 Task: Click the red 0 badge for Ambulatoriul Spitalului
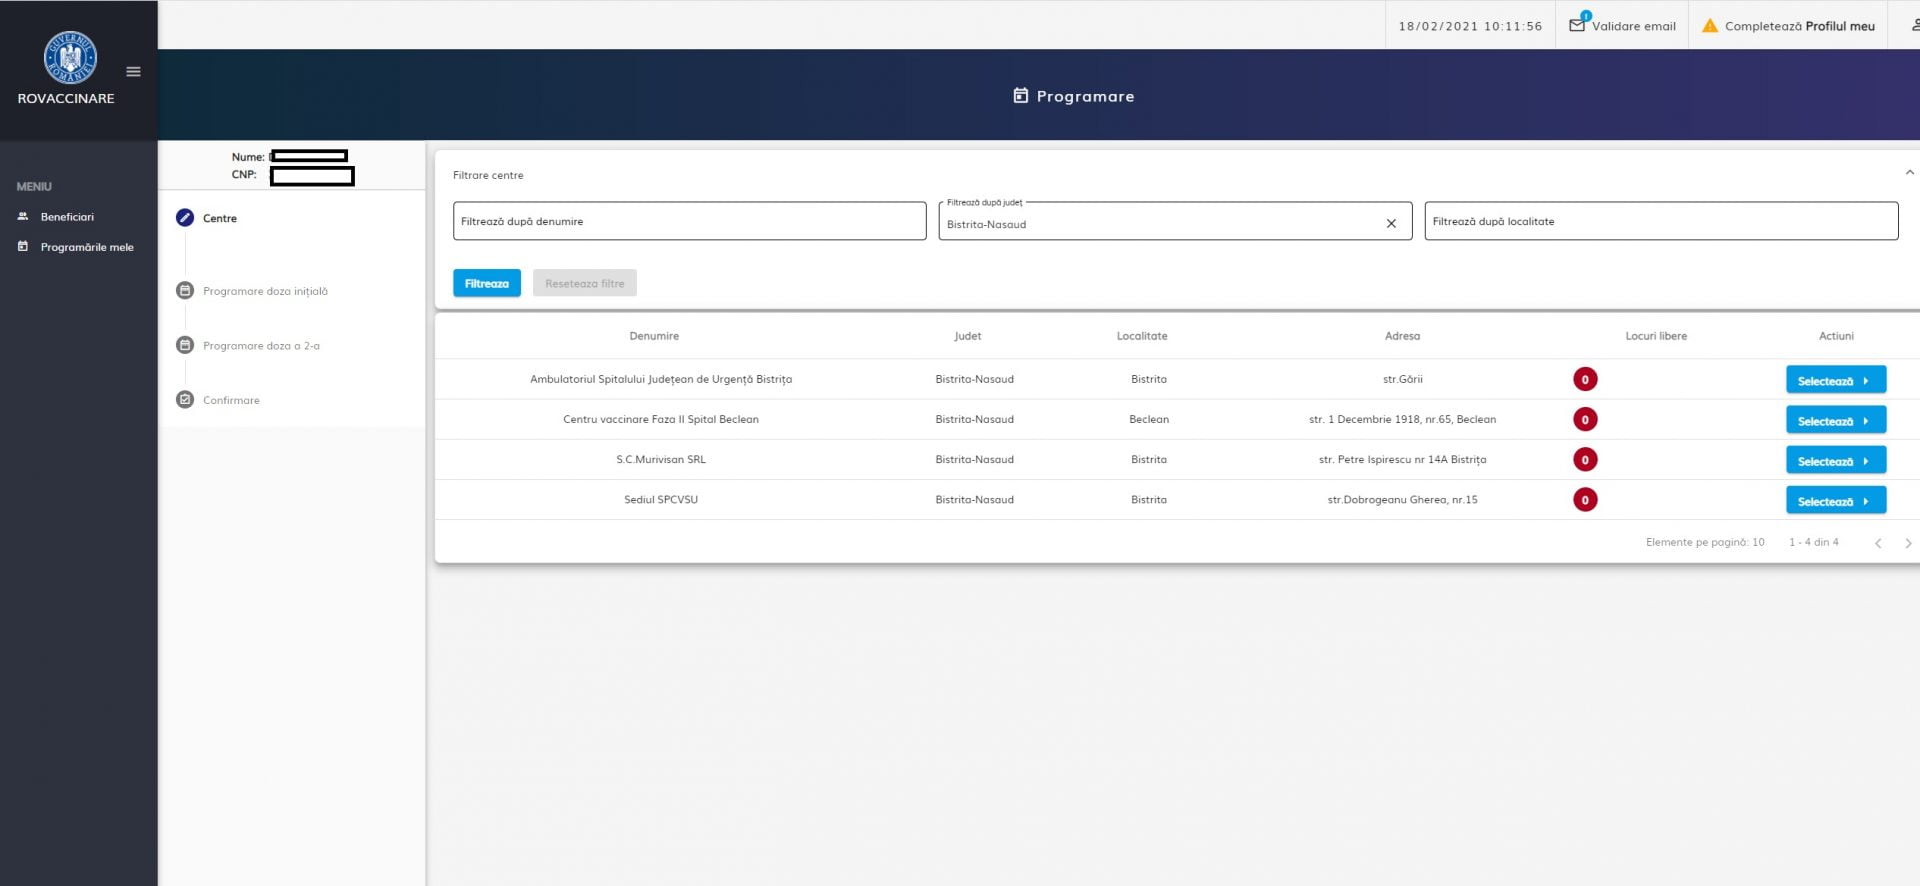(1585, 379)
